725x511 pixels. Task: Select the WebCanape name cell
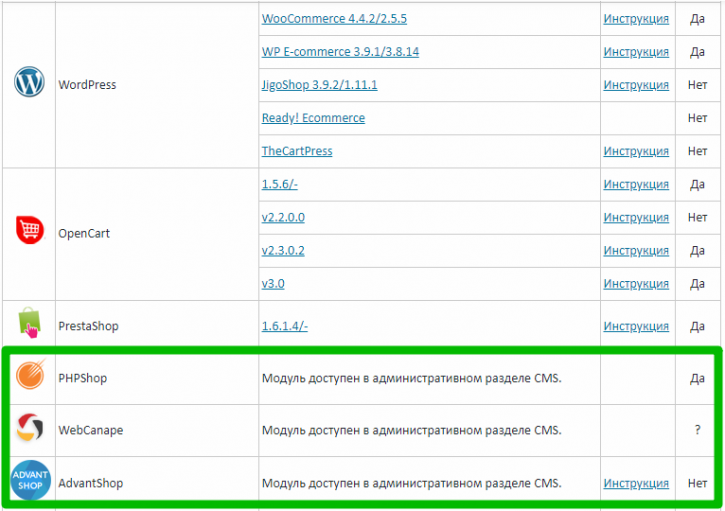click(157, 430)
